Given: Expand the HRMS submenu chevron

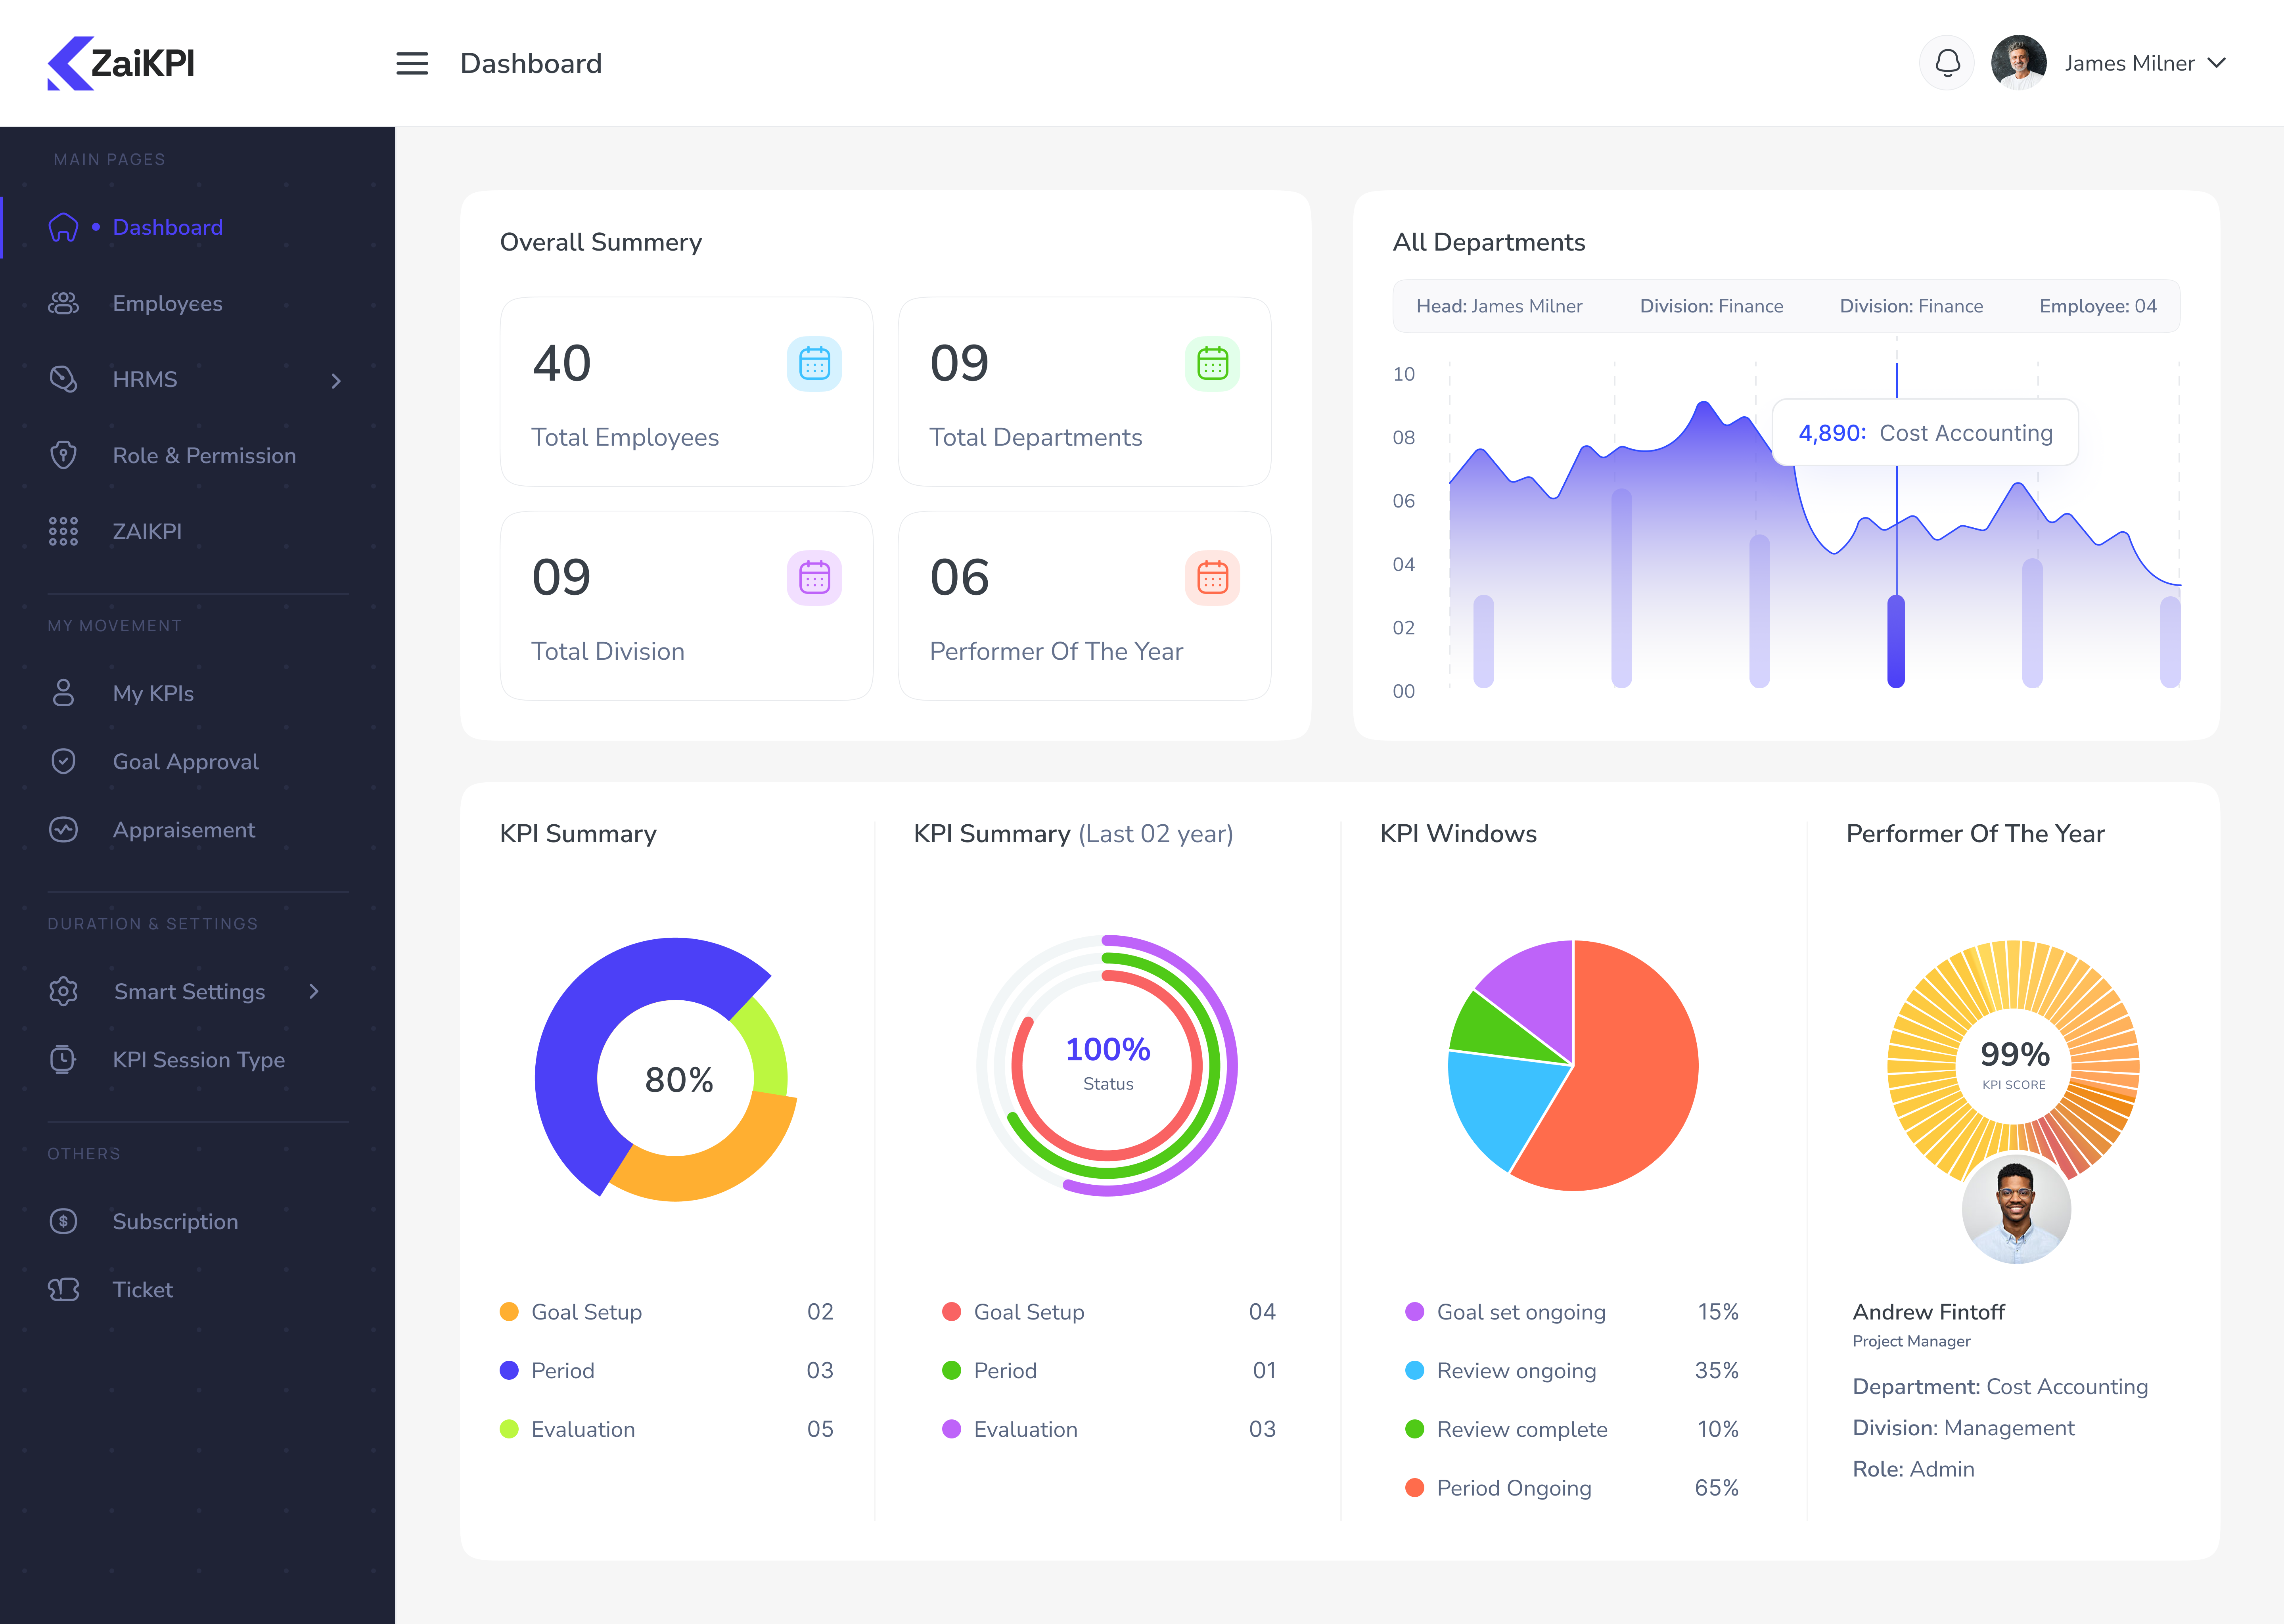Looking at the screenshot, I should point(337,381).
